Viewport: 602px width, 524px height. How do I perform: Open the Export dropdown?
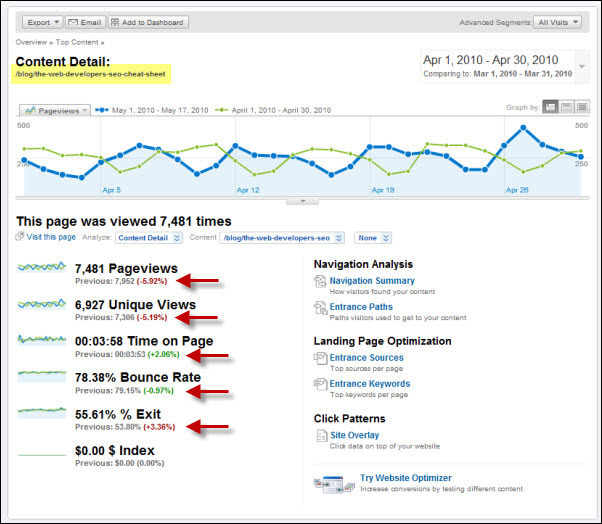tap(42, 21)
